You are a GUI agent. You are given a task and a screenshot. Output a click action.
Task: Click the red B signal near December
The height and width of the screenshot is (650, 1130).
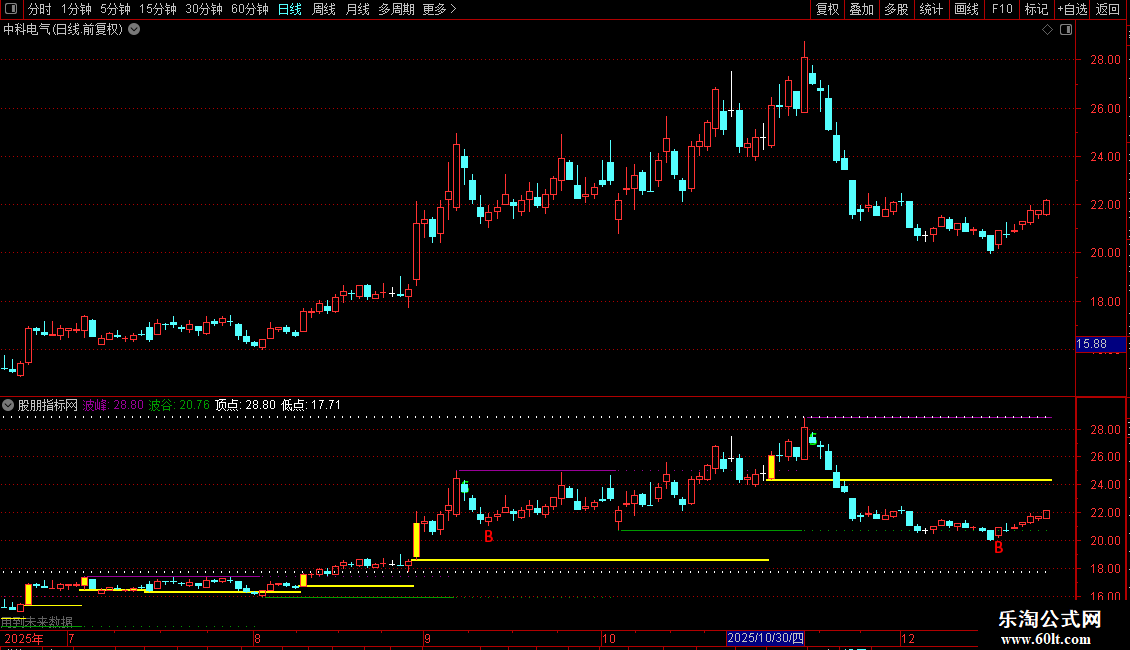[998, 548]
